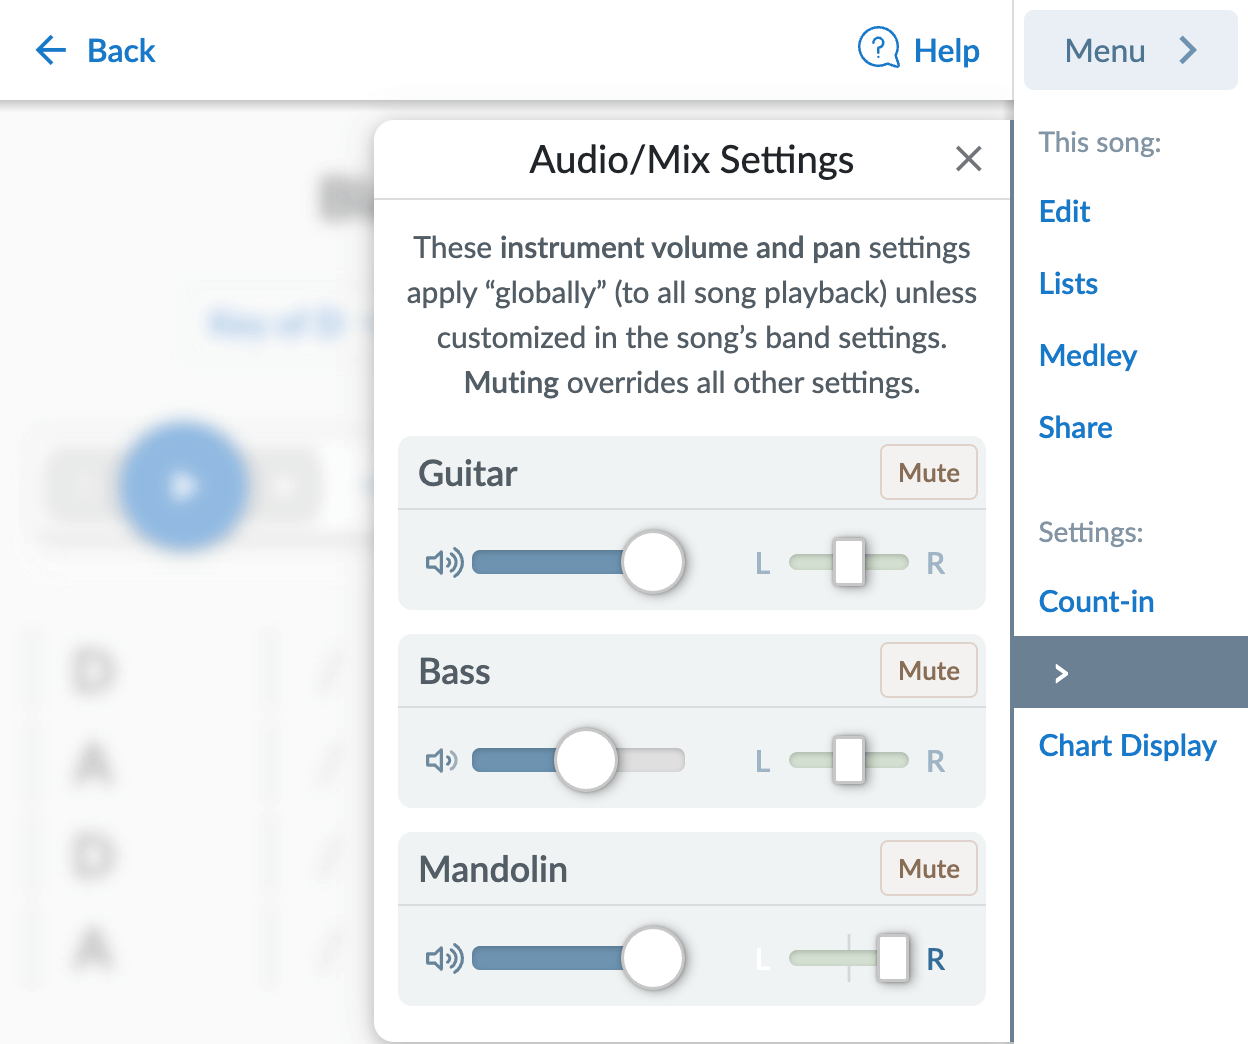The height and width of the screenshot is (1044, 1248).
Task: Close the Audio/Mix Settings dialog
Action: click(968, 159)
